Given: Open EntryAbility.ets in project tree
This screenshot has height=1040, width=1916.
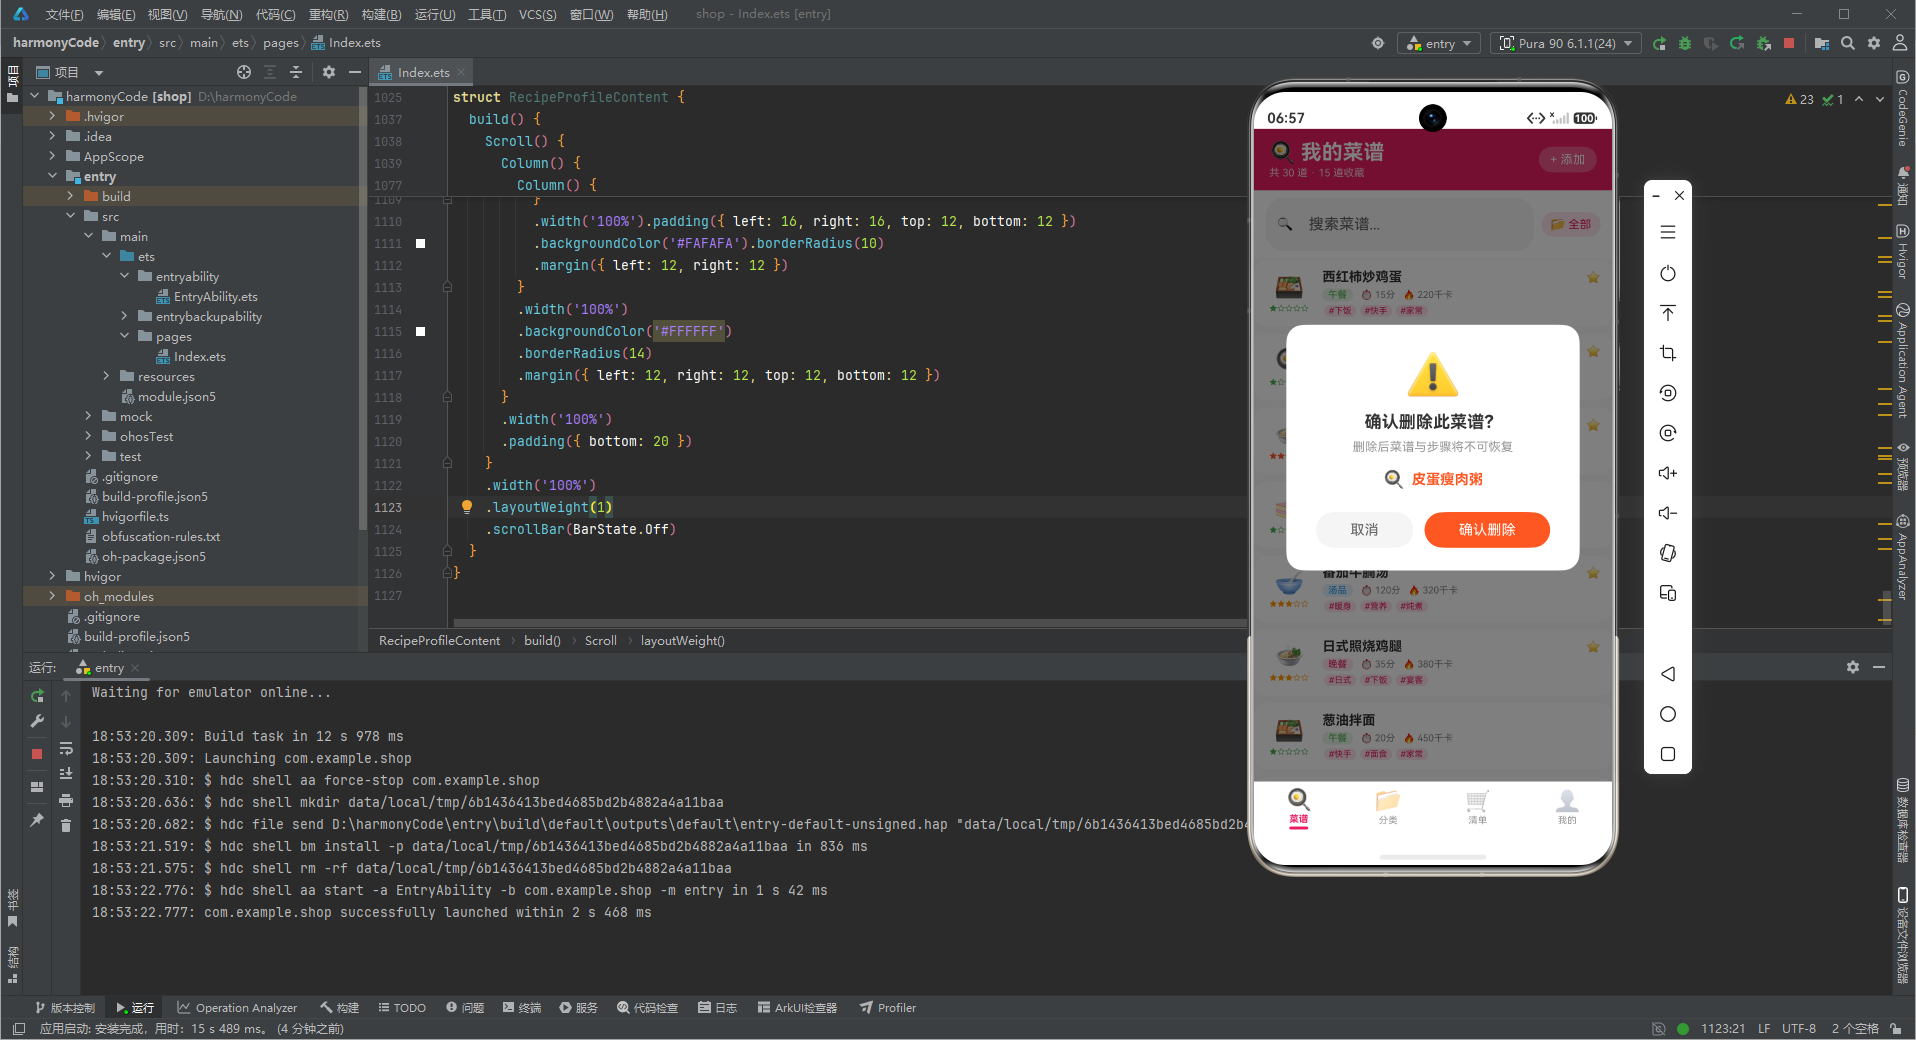Looking at the screenshot, I should tap(207, 296).
